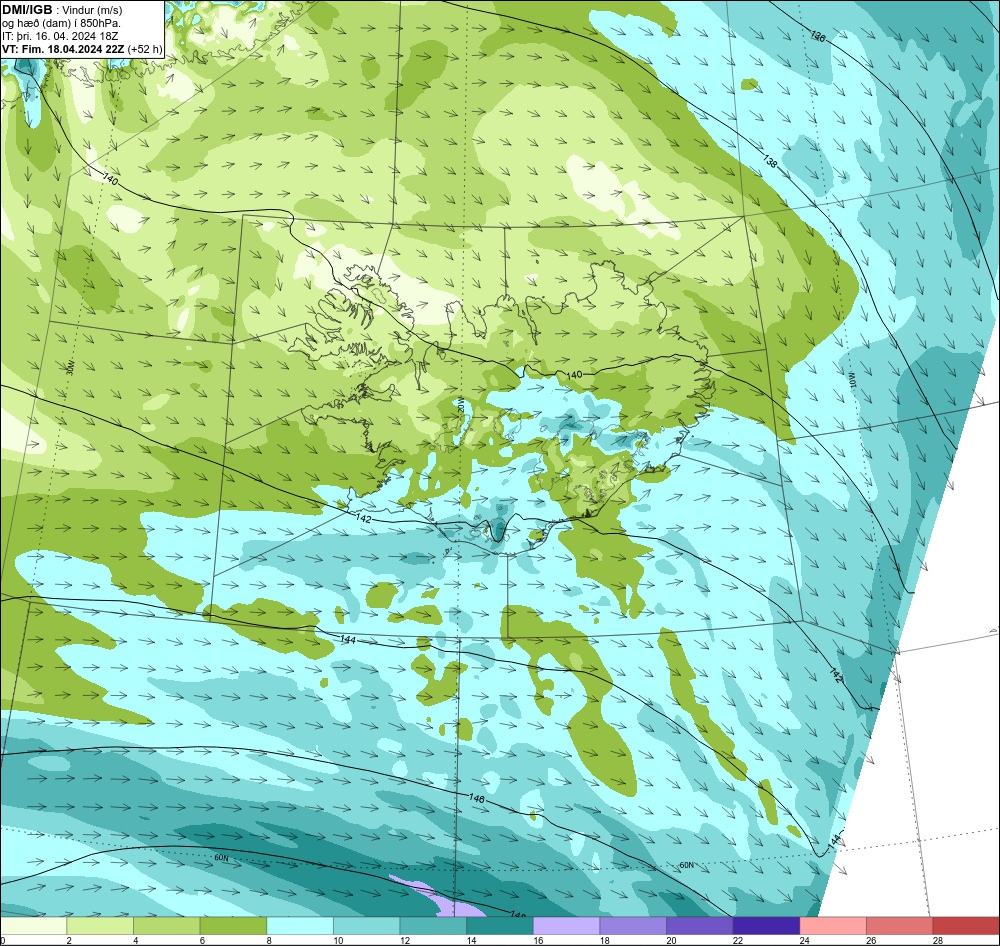Screen dimensions: 1000x946
Task: Click the '20W' longitude label over Iceland
Action: point(461,404)
